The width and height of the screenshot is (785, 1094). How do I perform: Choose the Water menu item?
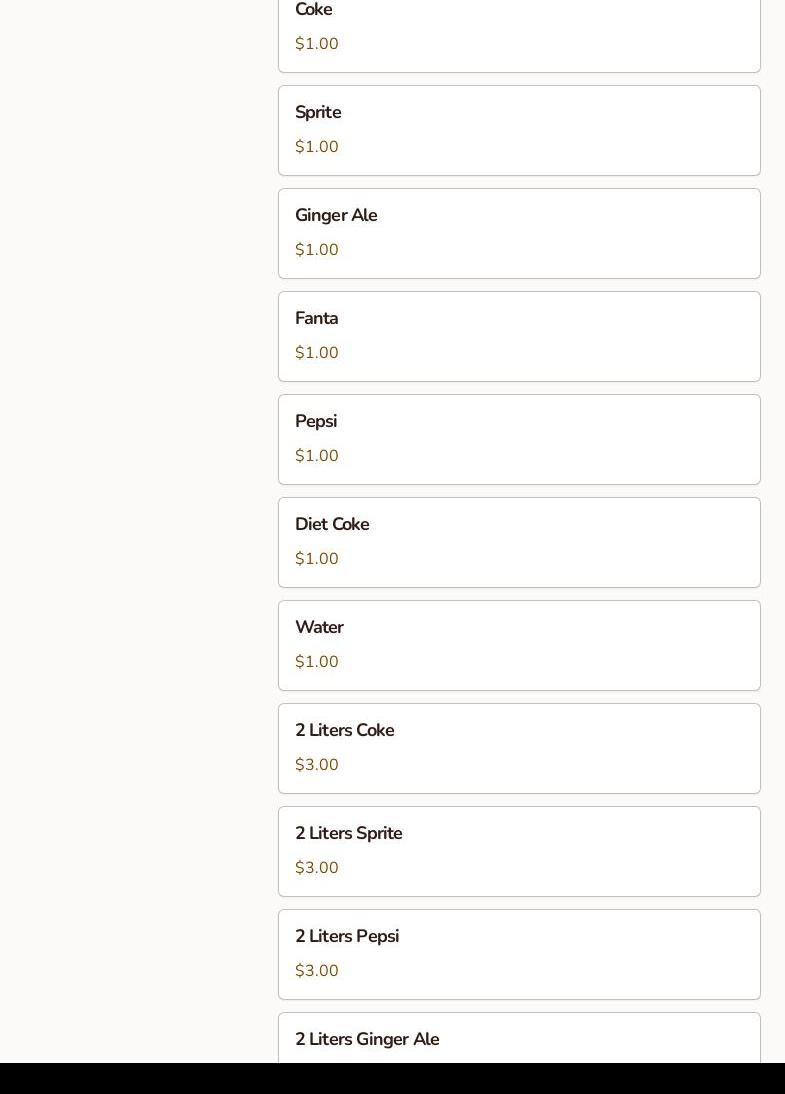pyautogui.click(x=519, y=645)
